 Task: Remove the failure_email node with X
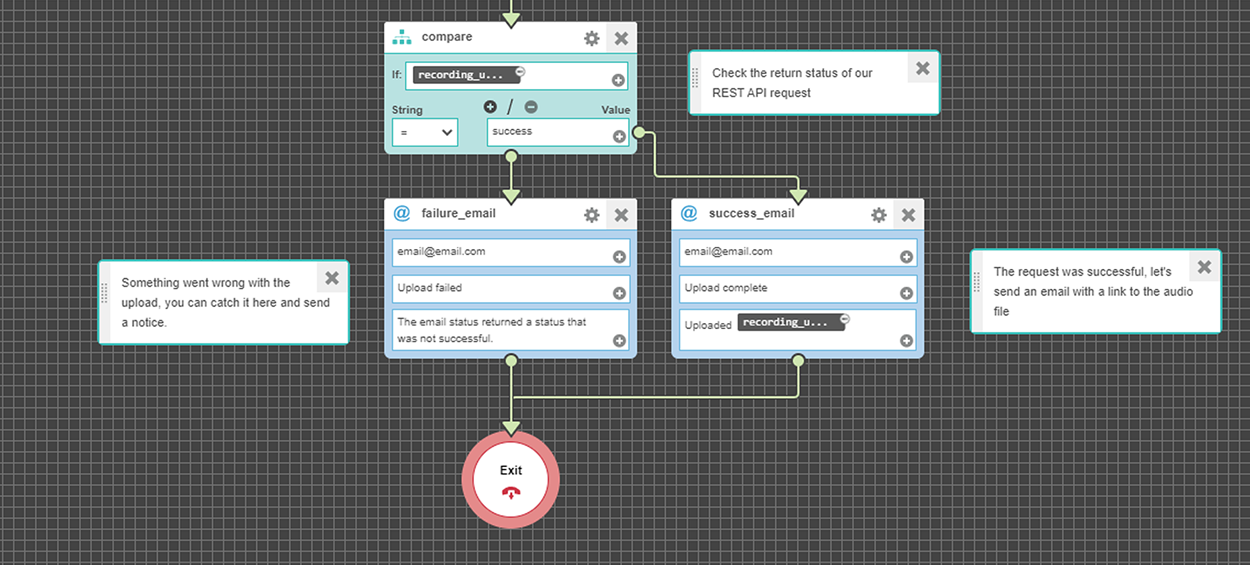(x=621, y=214)
